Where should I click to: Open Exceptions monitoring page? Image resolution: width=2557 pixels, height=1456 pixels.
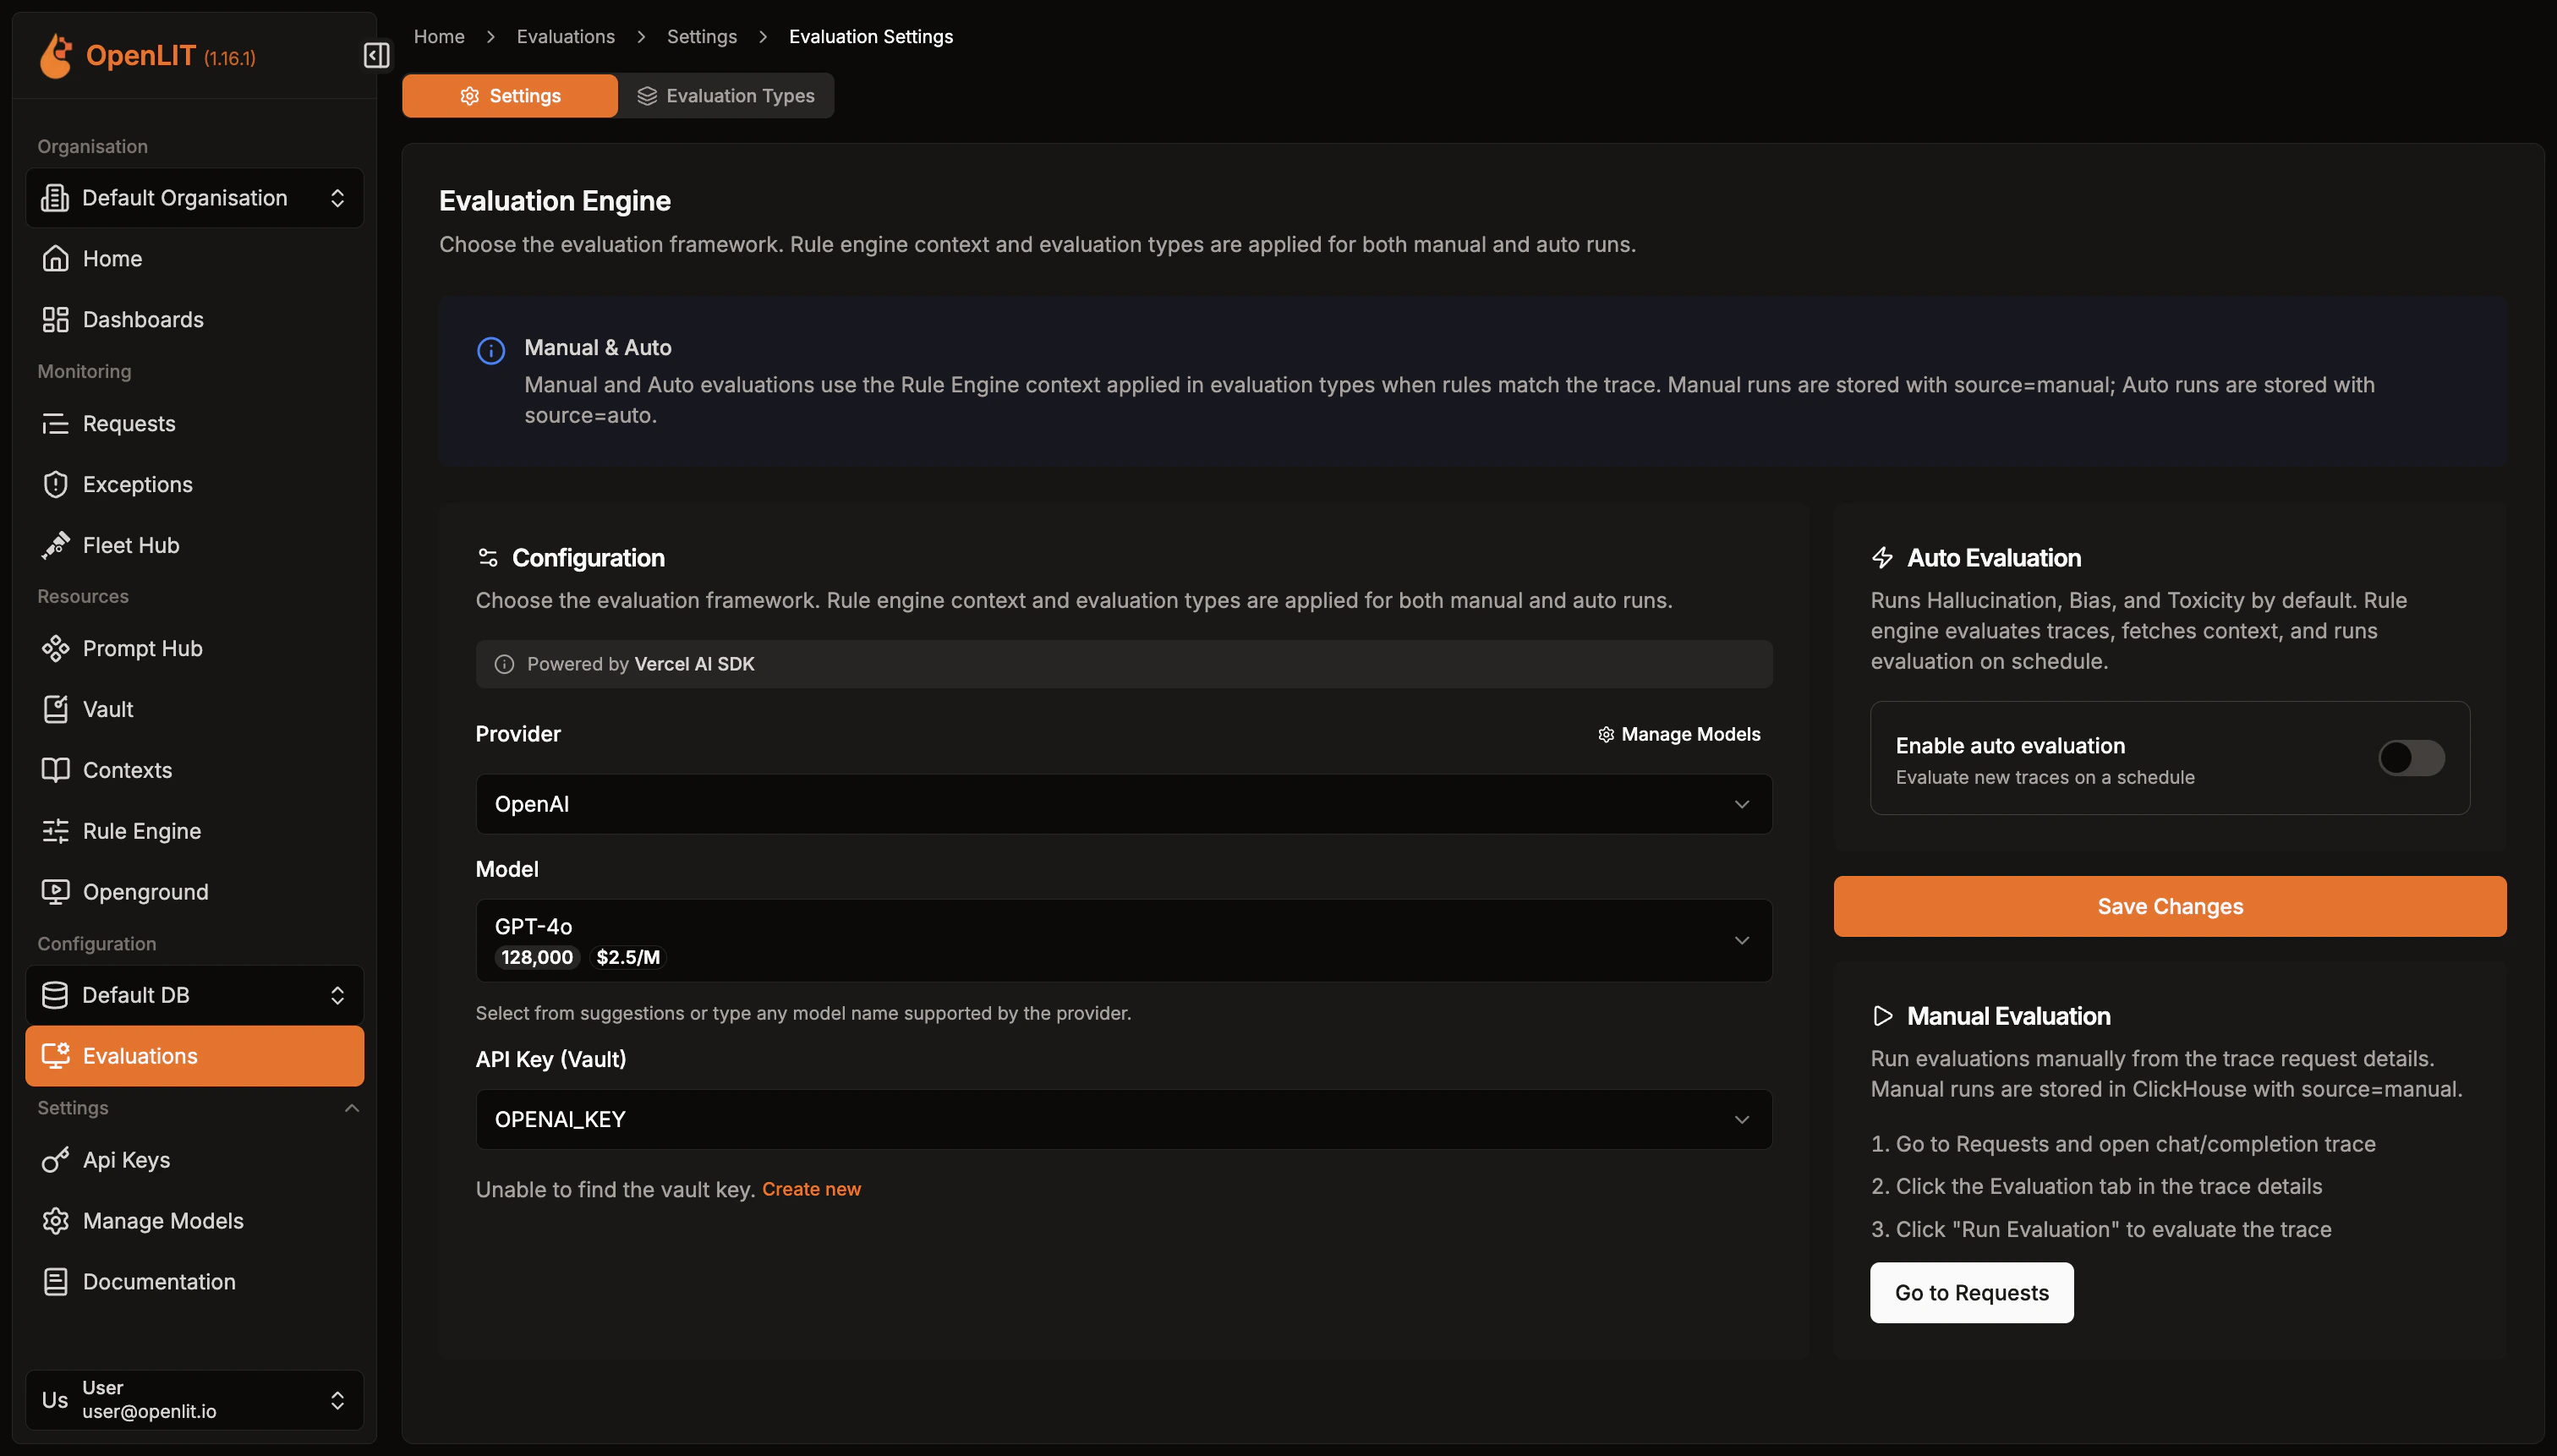point(137,484)
